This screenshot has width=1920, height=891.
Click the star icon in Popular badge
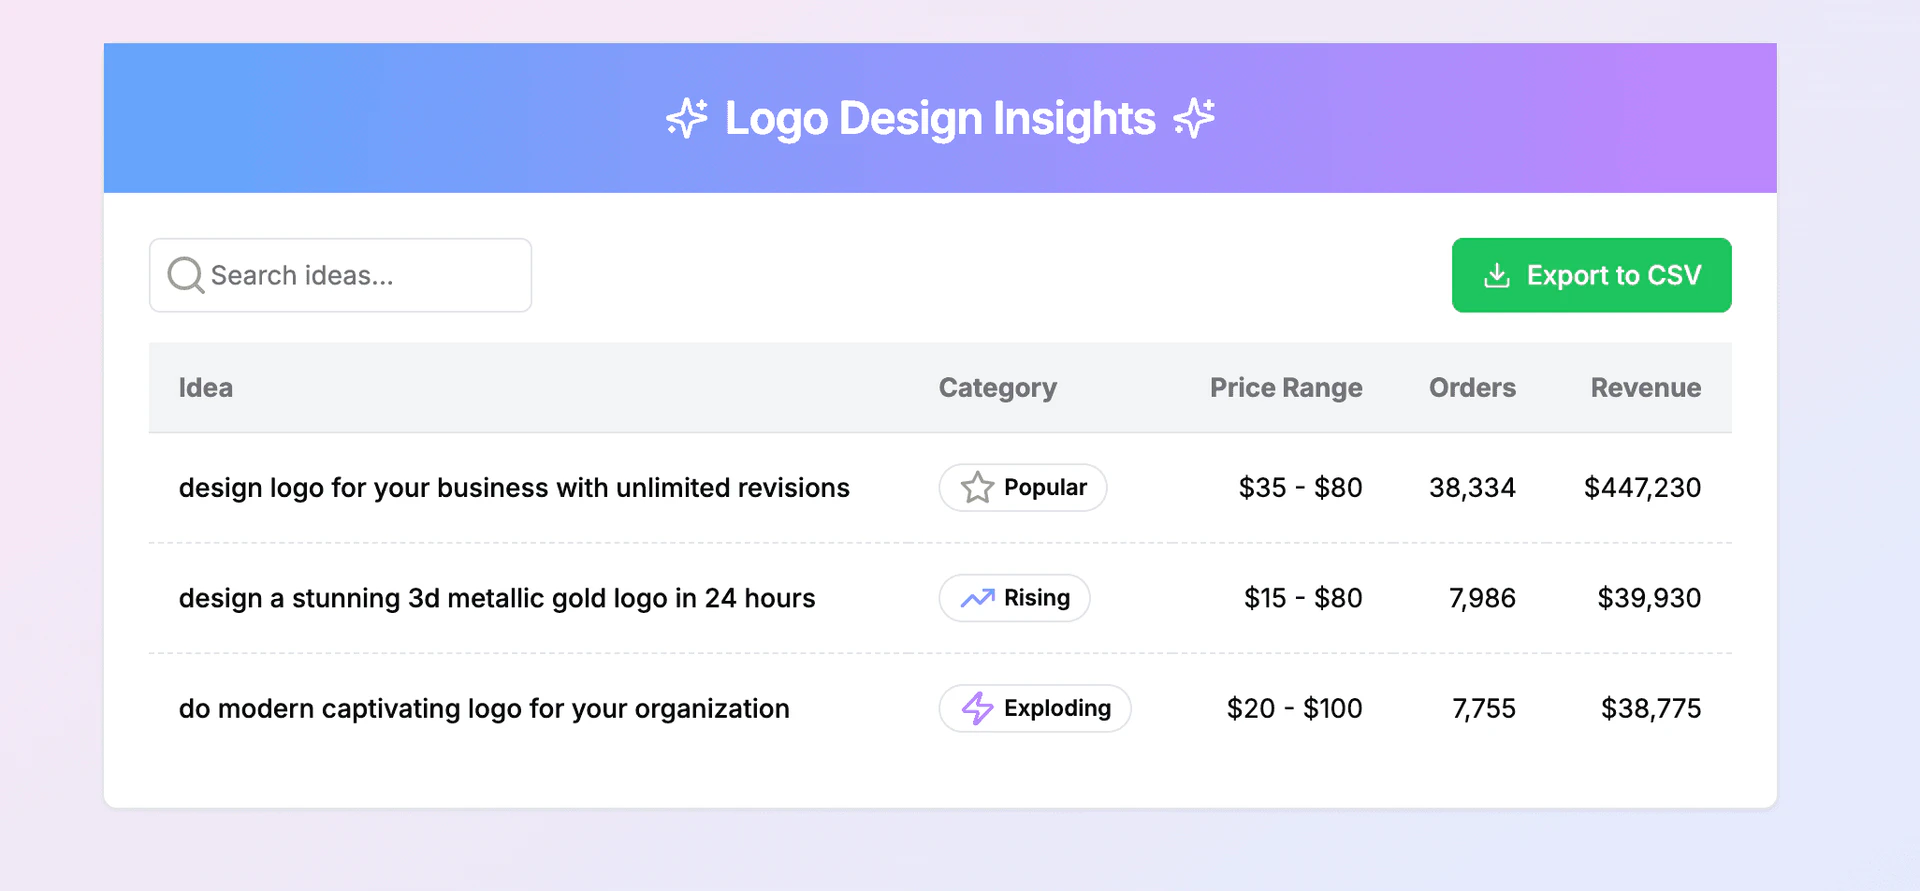point(977,488)
